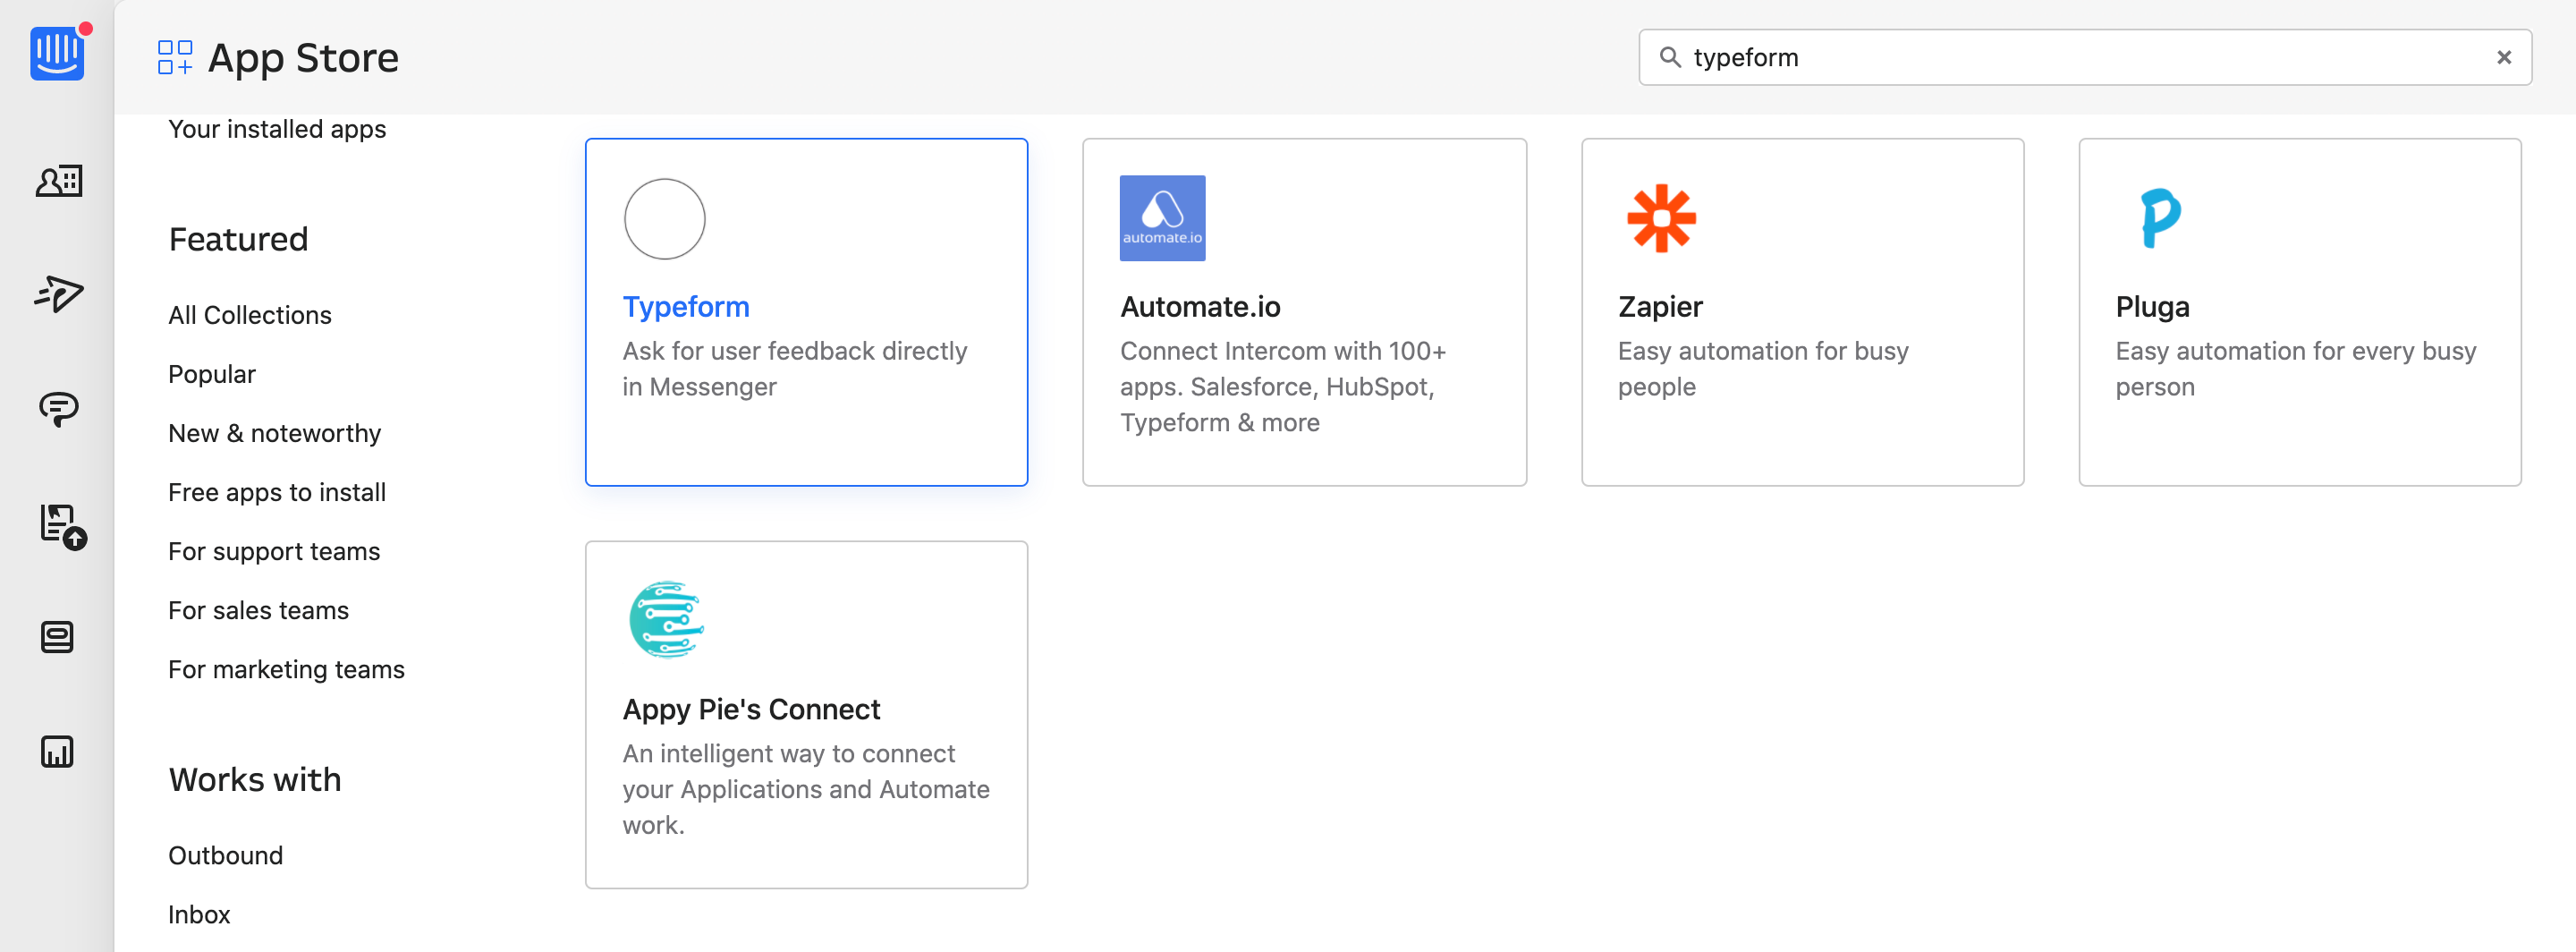2576x952 pixels.
Task: Open the Reports bar chart icon
Action: pos(57,752)
